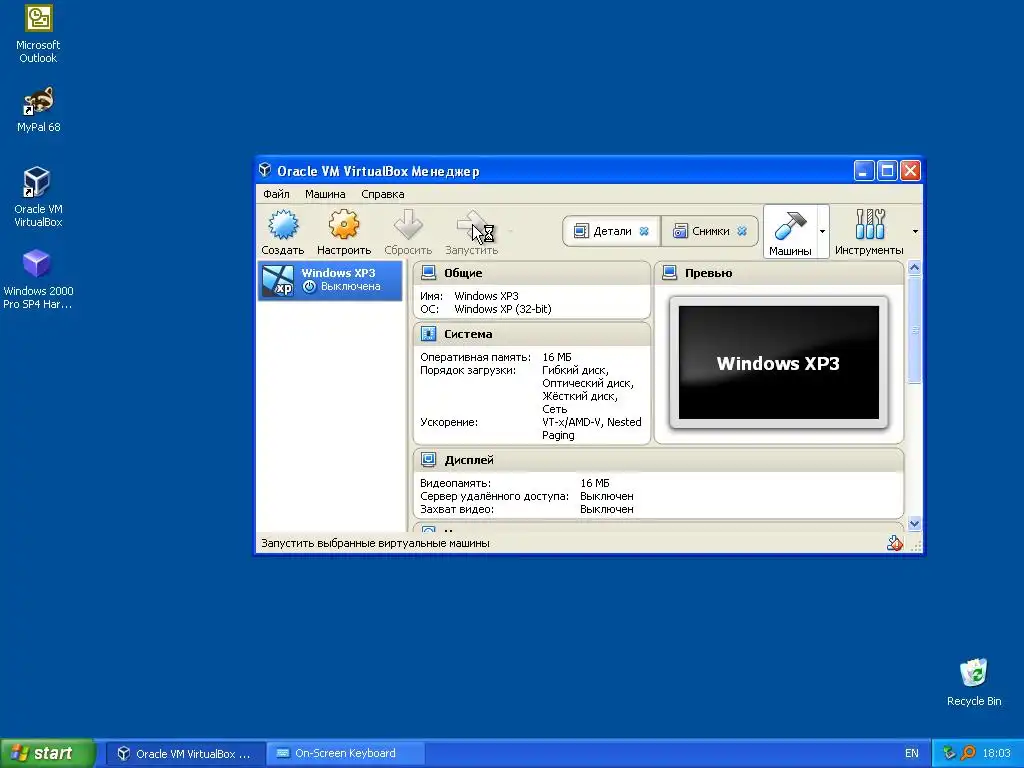Click the "Видеопамять:" label
The image size is (1024, 768).
[x=456, y=483]
